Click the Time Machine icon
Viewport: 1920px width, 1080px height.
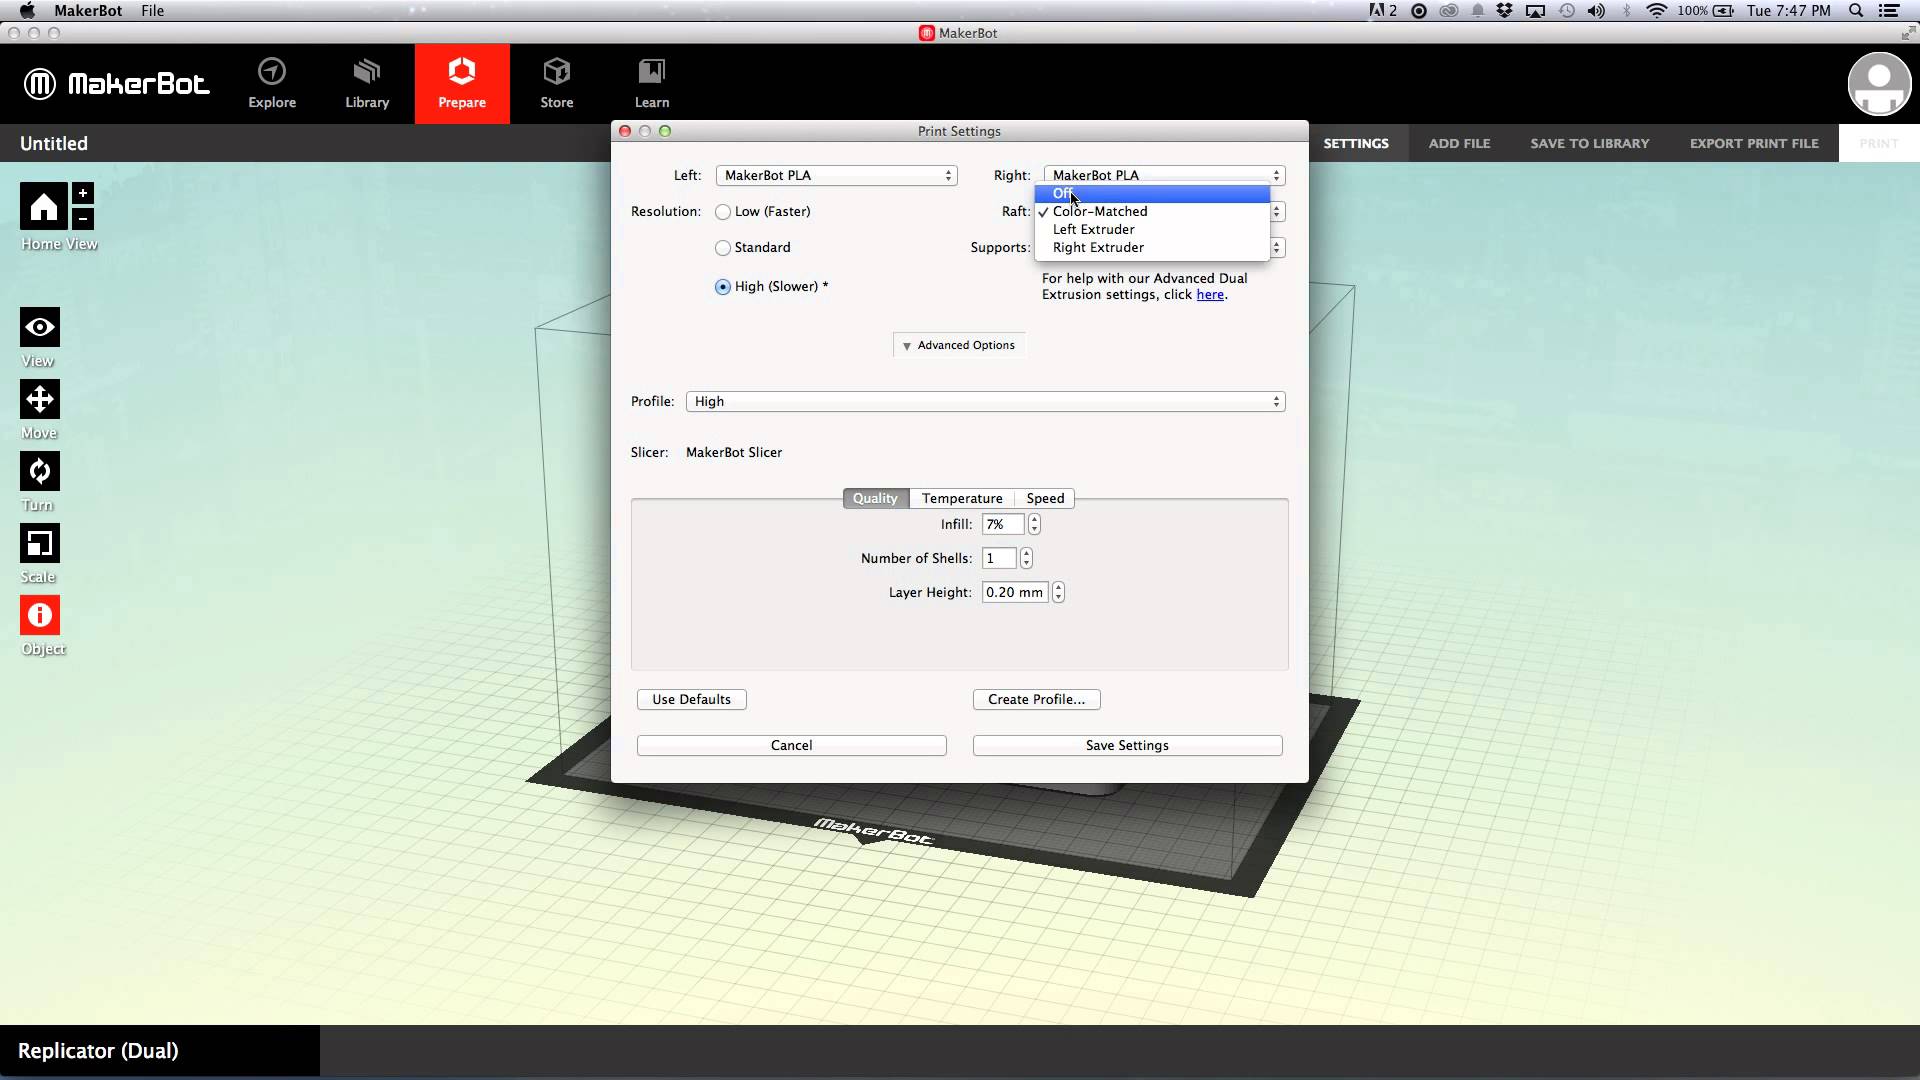pyautogui.click(x=1567, y=11)
